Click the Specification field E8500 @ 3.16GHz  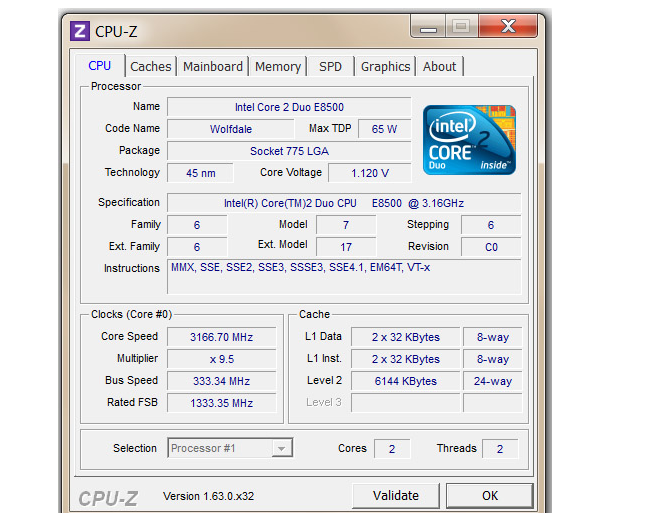pos(344,203)
